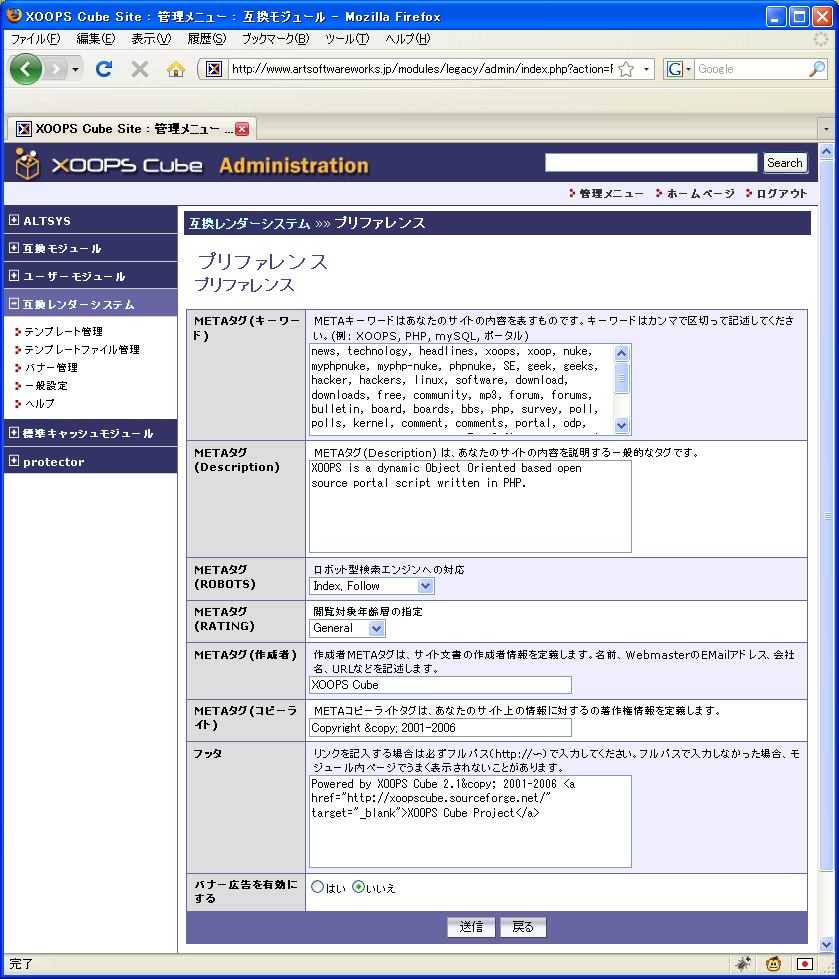Click keywords textarea scroll up arrow
The width and height of the screenshot is (839, 979).
pos(621,353)
